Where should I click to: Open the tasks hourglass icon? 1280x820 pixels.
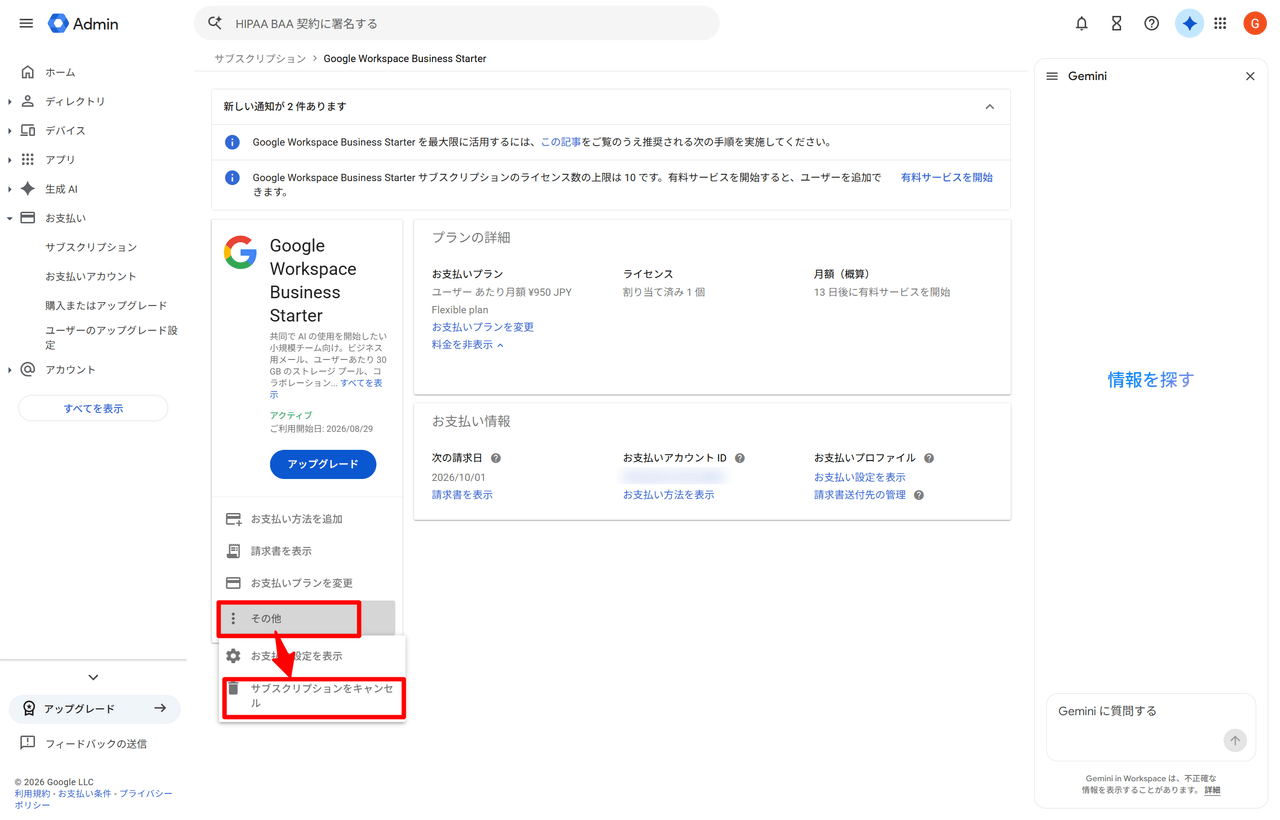click(1116, 23)
